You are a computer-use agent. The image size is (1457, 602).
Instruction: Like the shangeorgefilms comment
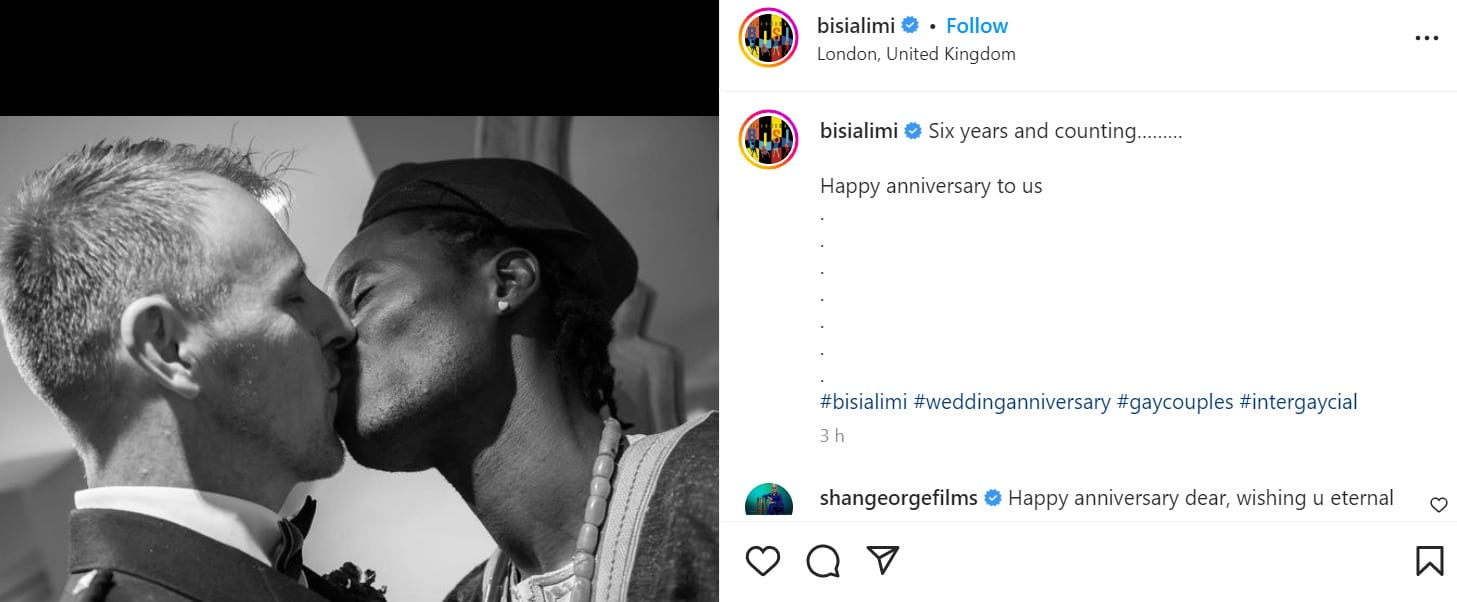tap(1438, 505)
